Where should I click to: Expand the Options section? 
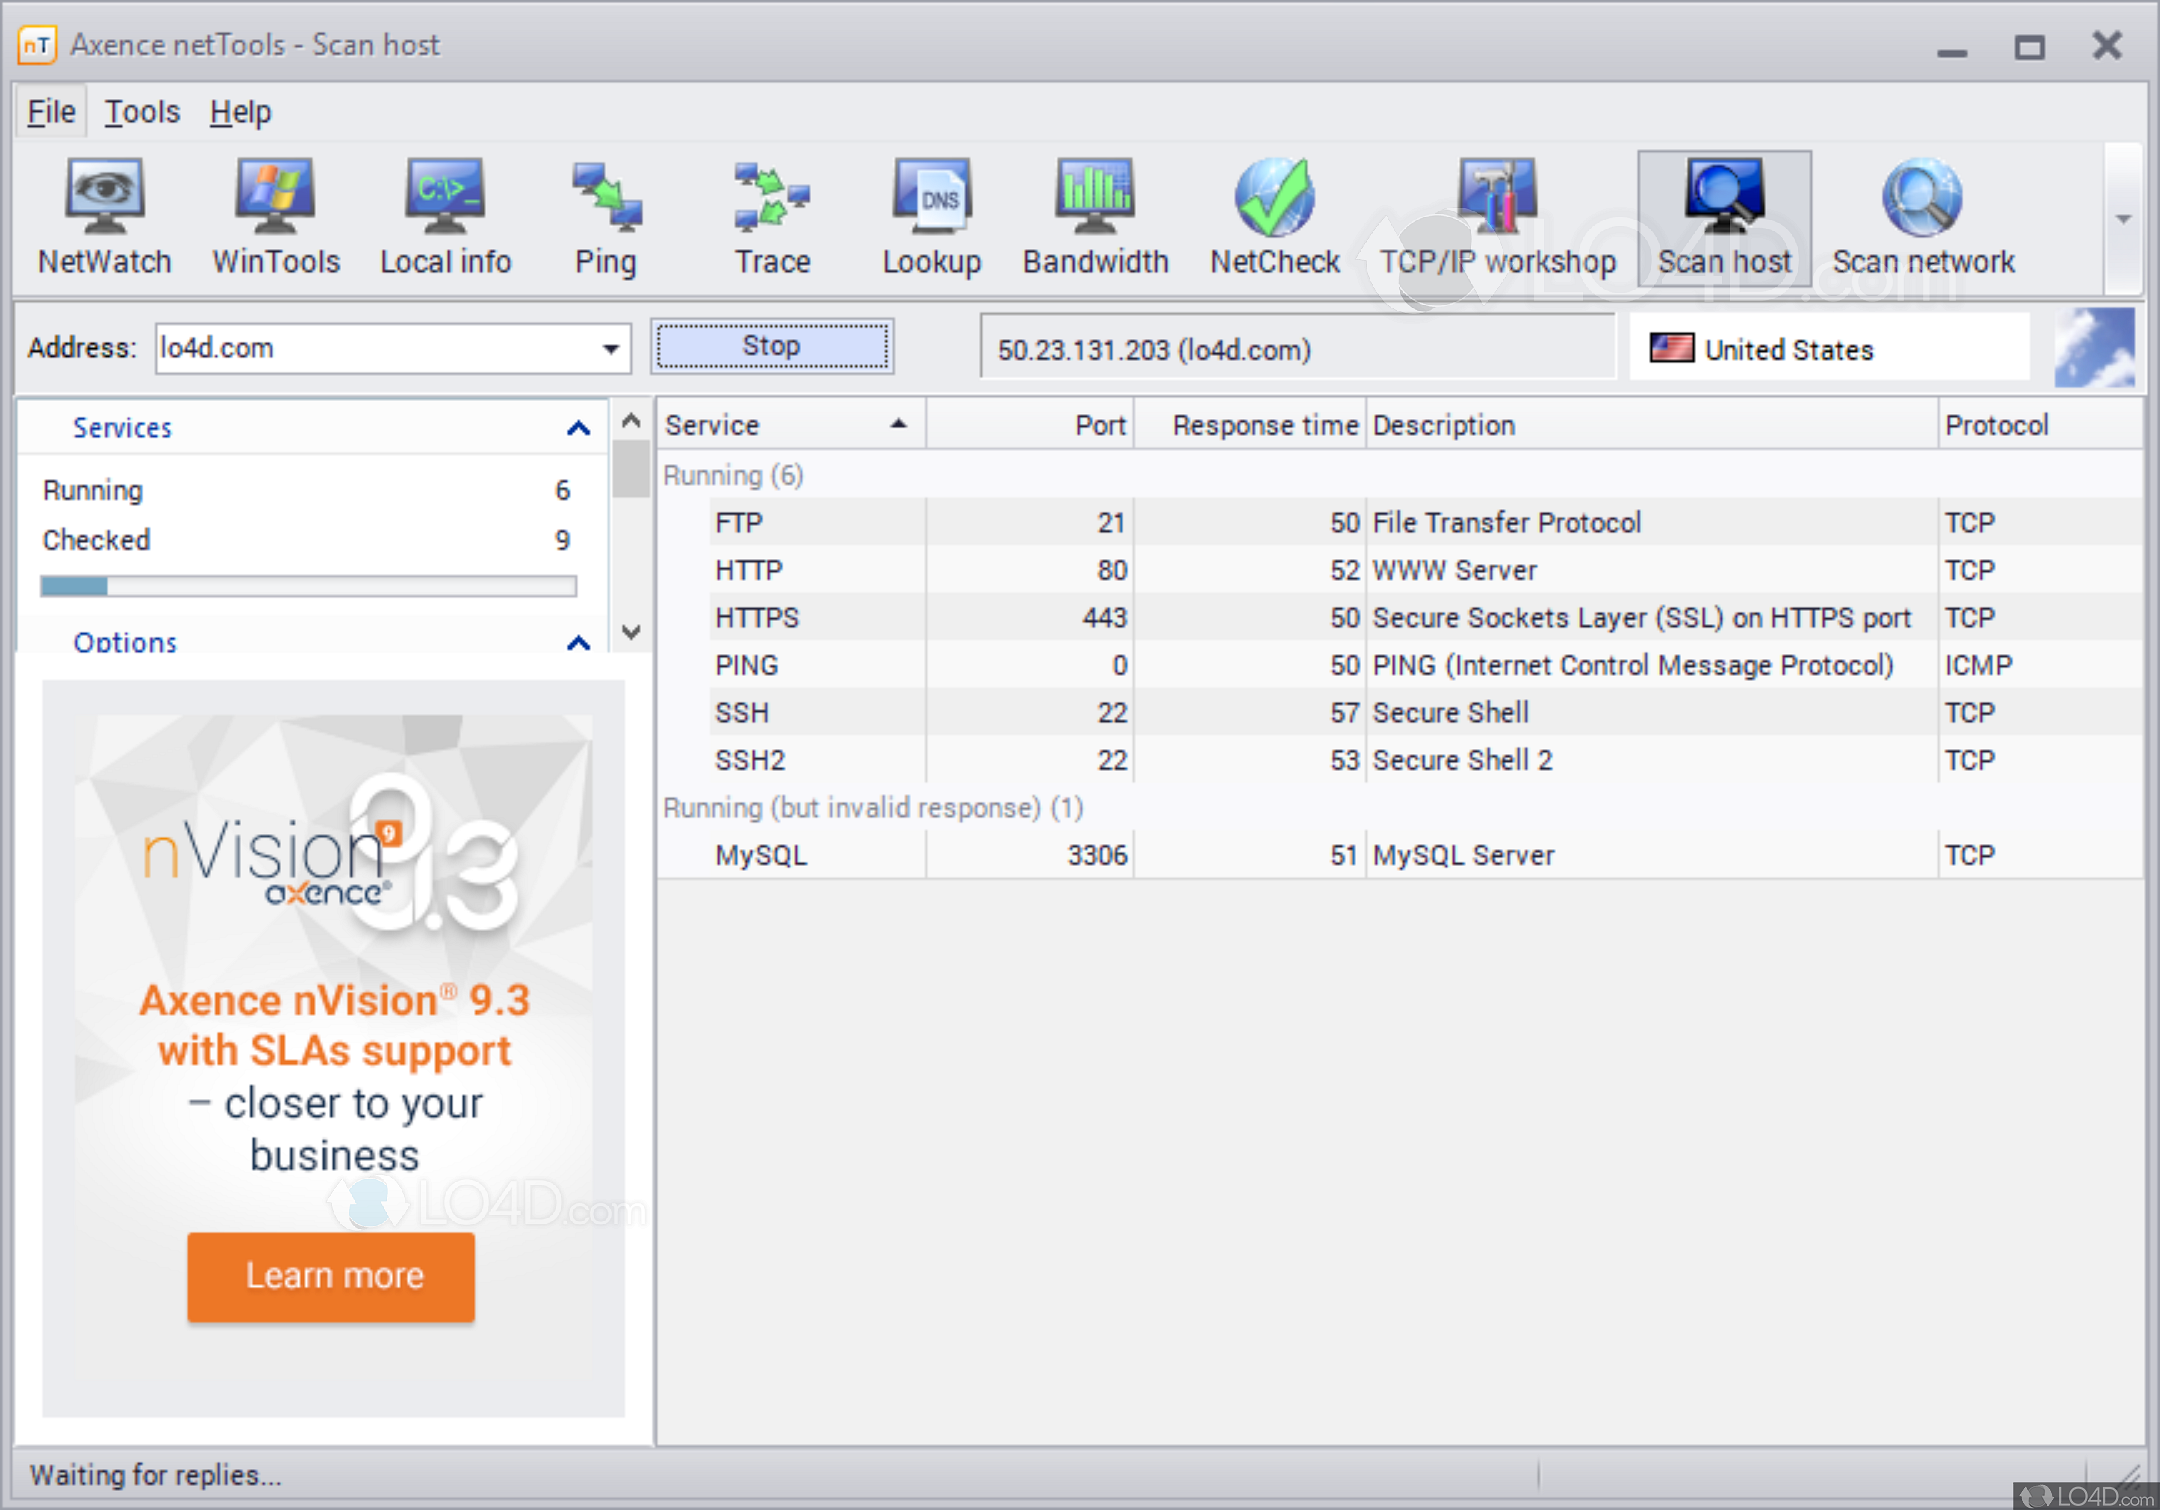point(578,643)
